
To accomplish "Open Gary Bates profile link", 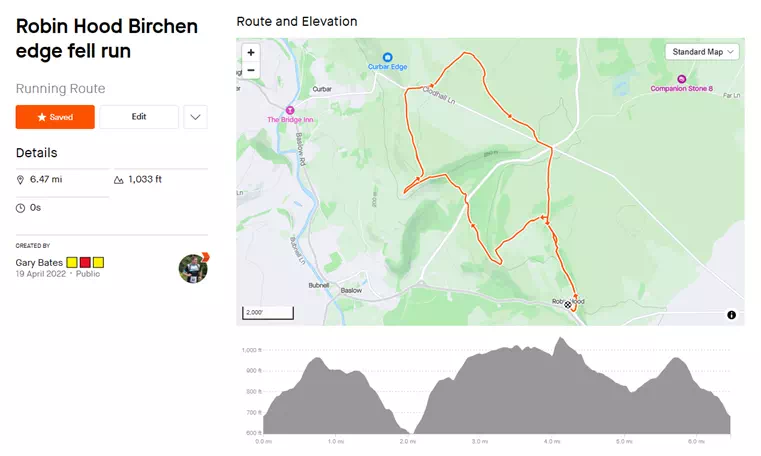I will coord(40,262).
